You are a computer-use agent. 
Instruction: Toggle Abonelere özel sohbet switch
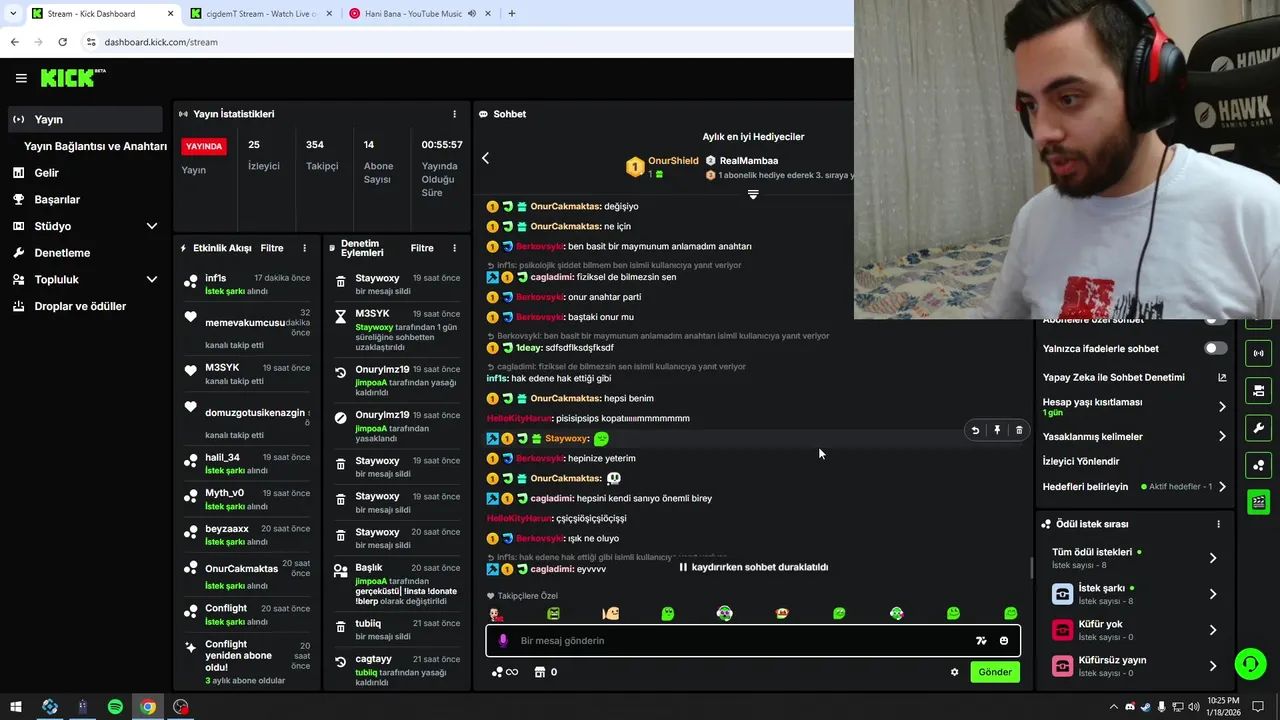[1215, 320]
